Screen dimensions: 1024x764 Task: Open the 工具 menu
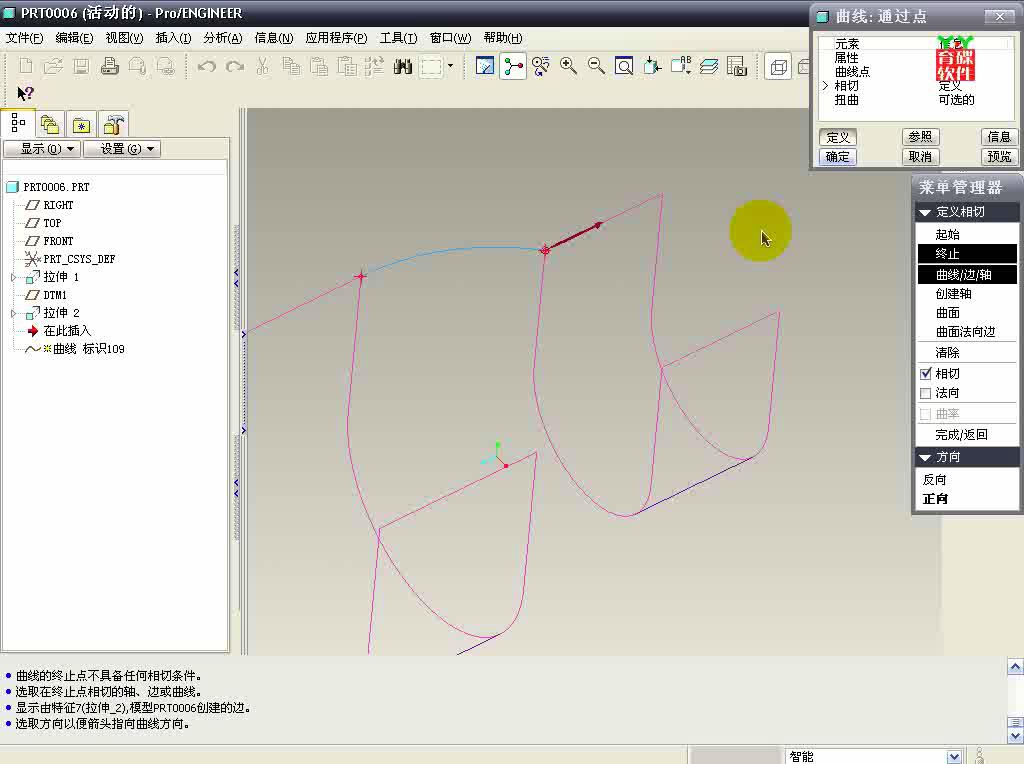pyautogui.click(x=398, y=38)
